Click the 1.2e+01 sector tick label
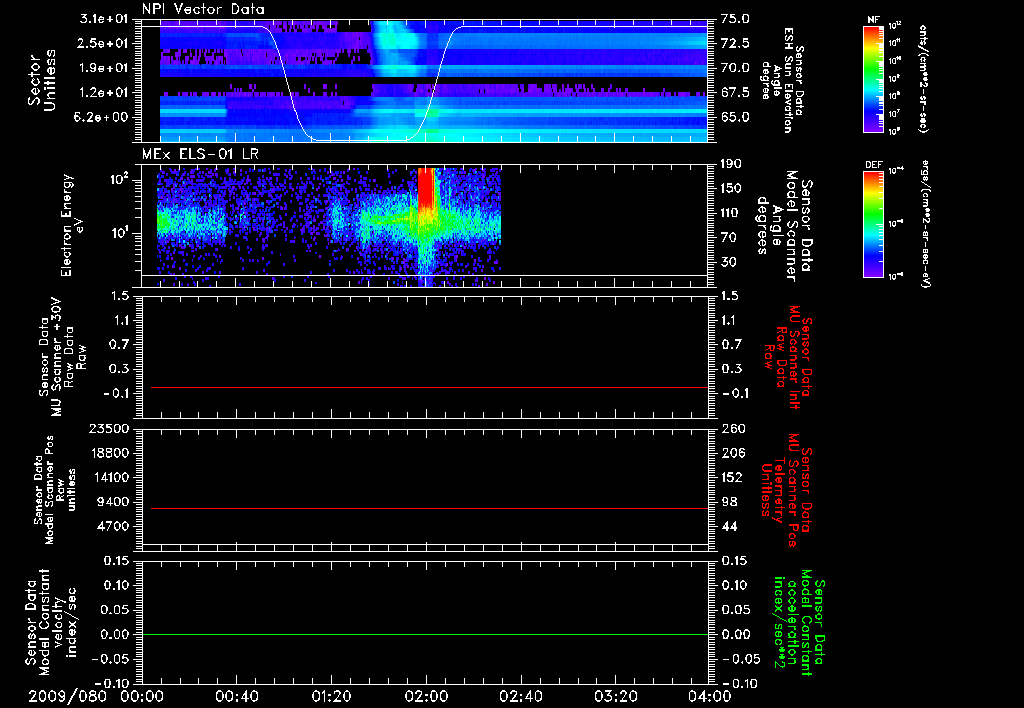The width and height of the screenshot is (1024, 708). (x=104, y=93)
